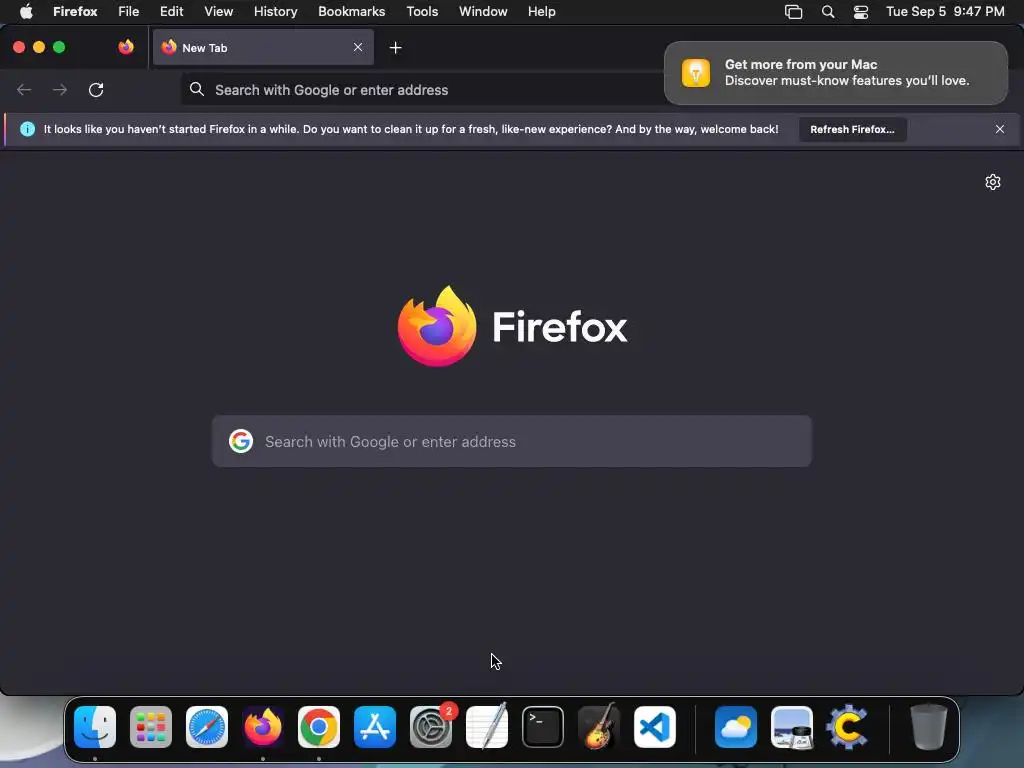Open the History menu
The width and height of the screenshot is (1024, 768).
coord(276,12)
